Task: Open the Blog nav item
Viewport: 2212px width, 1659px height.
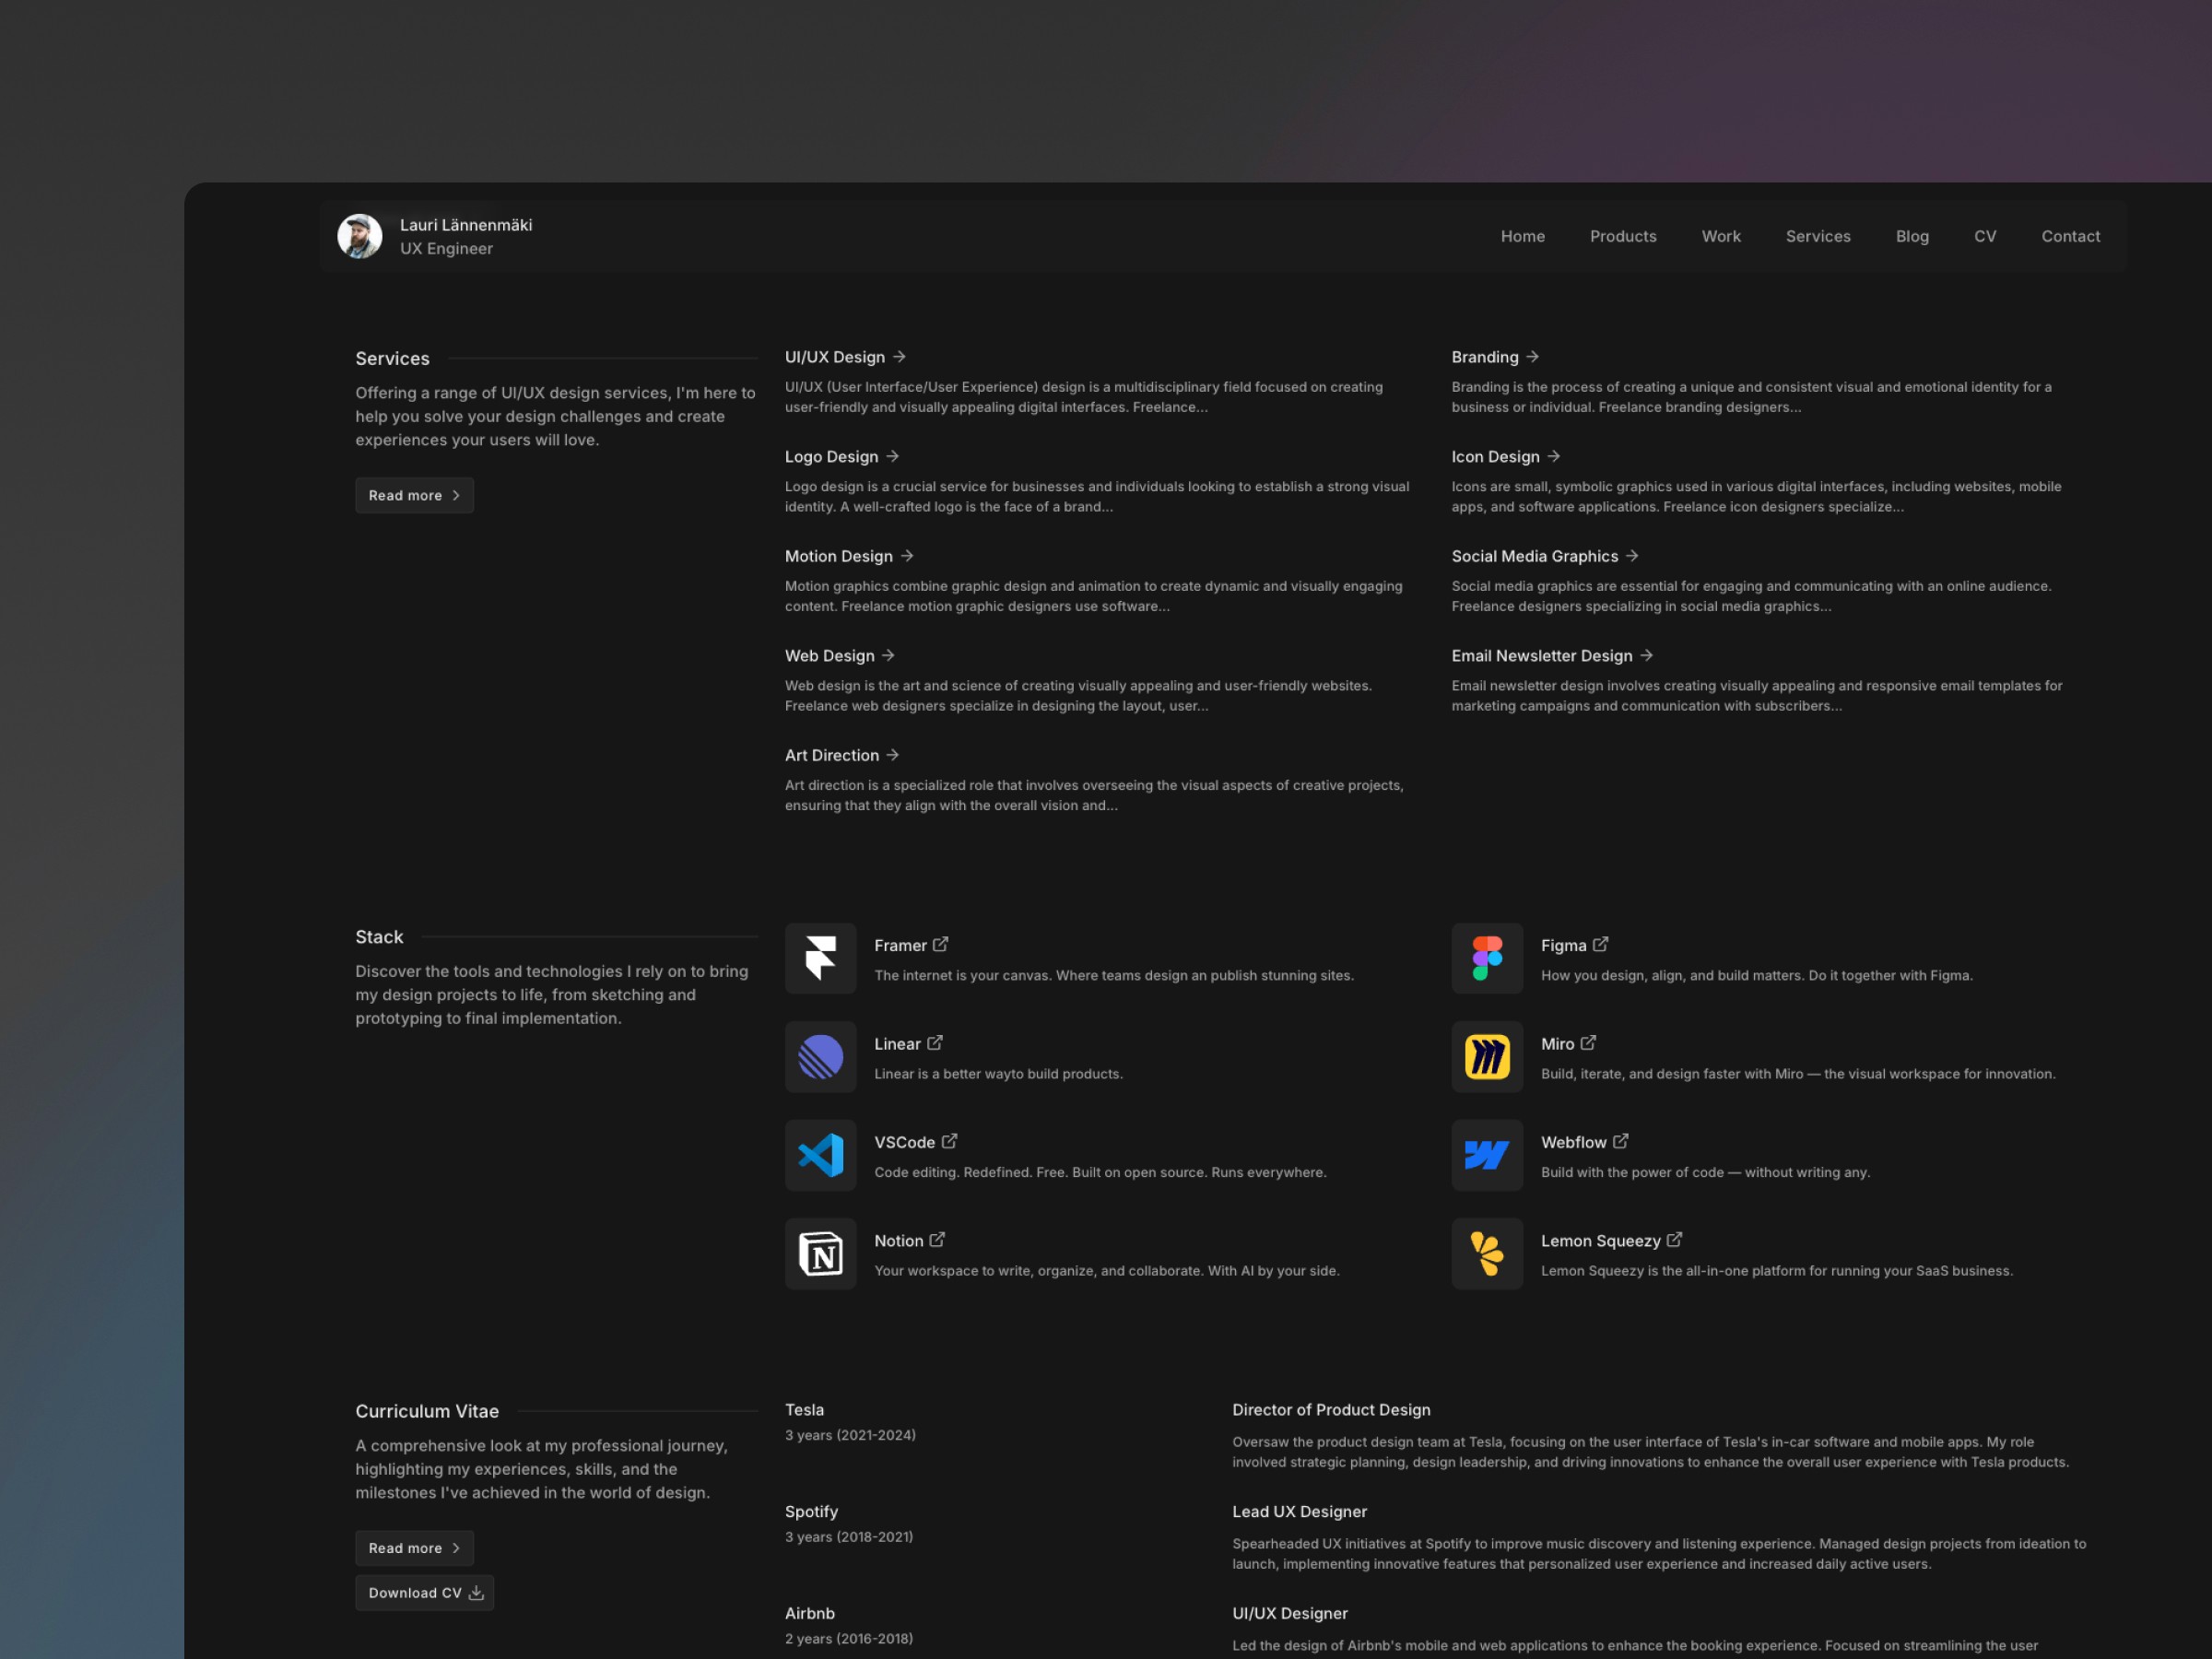Action: (x=1912, y=236)
